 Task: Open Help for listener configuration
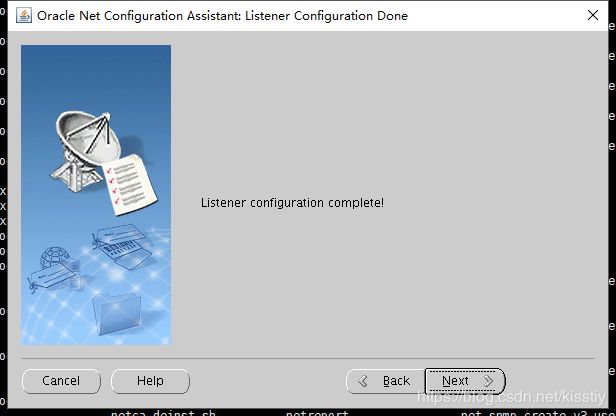(150, 381)
